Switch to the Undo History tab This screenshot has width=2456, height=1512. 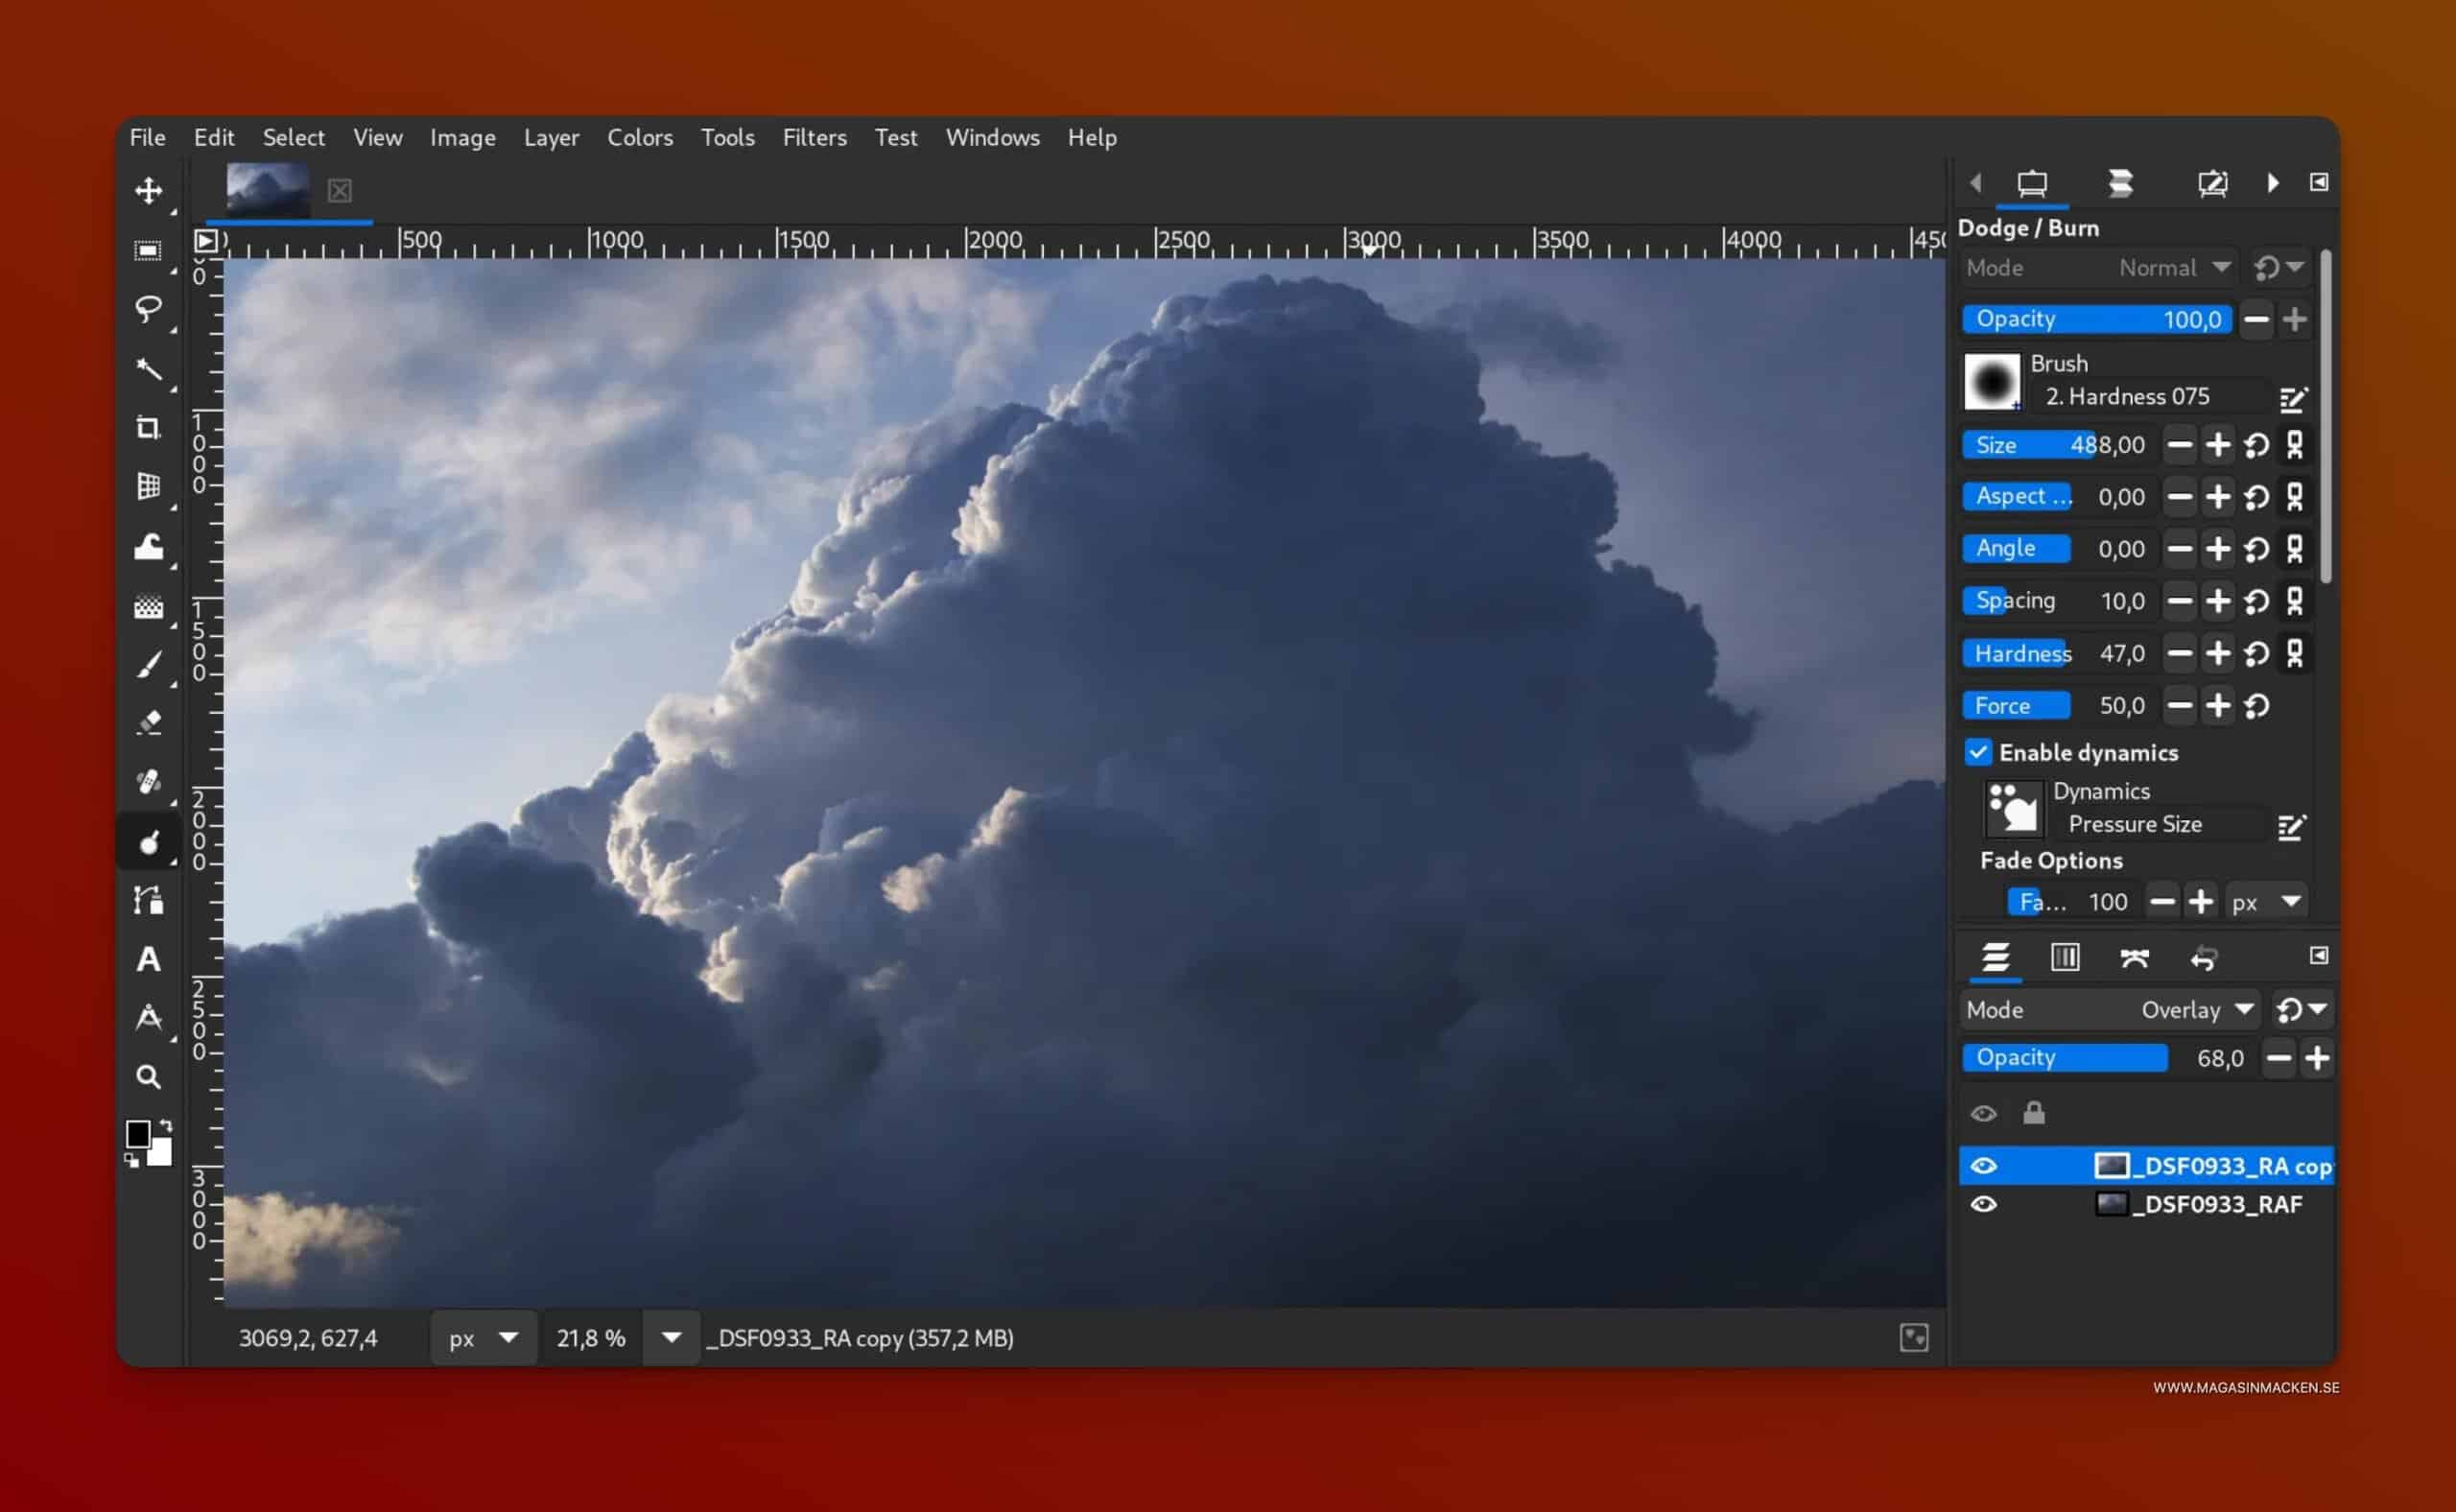[x=2204, y=958]
